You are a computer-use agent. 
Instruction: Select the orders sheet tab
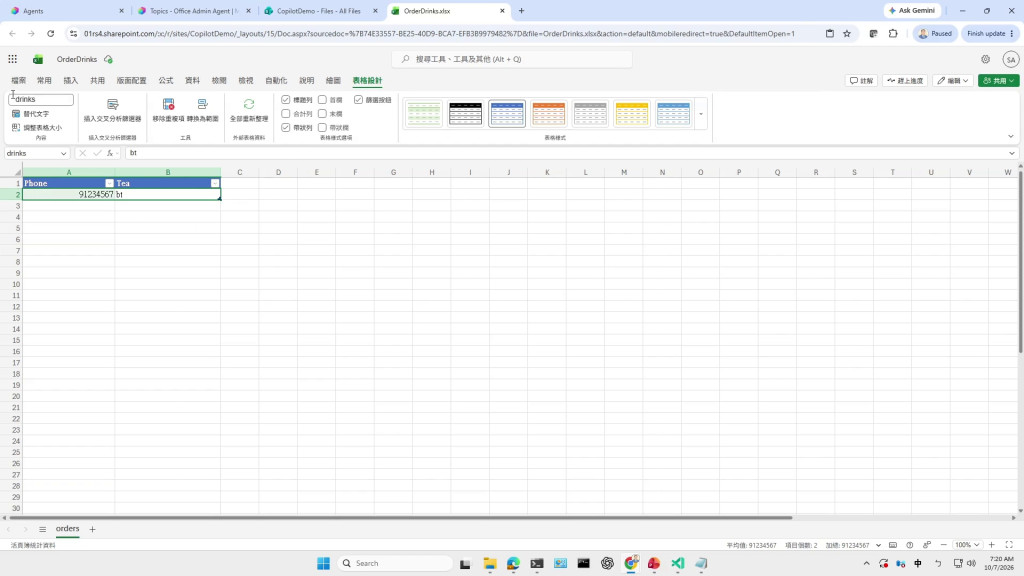[x=67, y=529]
